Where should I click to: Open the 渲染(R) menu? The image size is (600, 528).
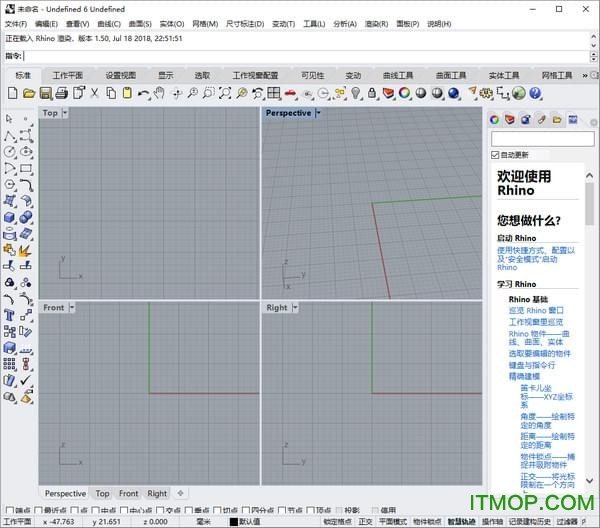pos(376,24)
